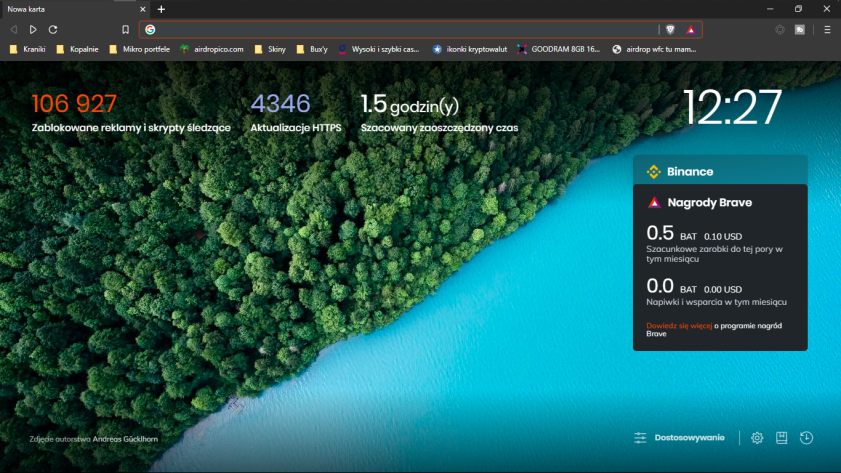Click the 106 927 blocked ads count
The height and width of the screenshot is (473, 841).
tap(74, 104)
